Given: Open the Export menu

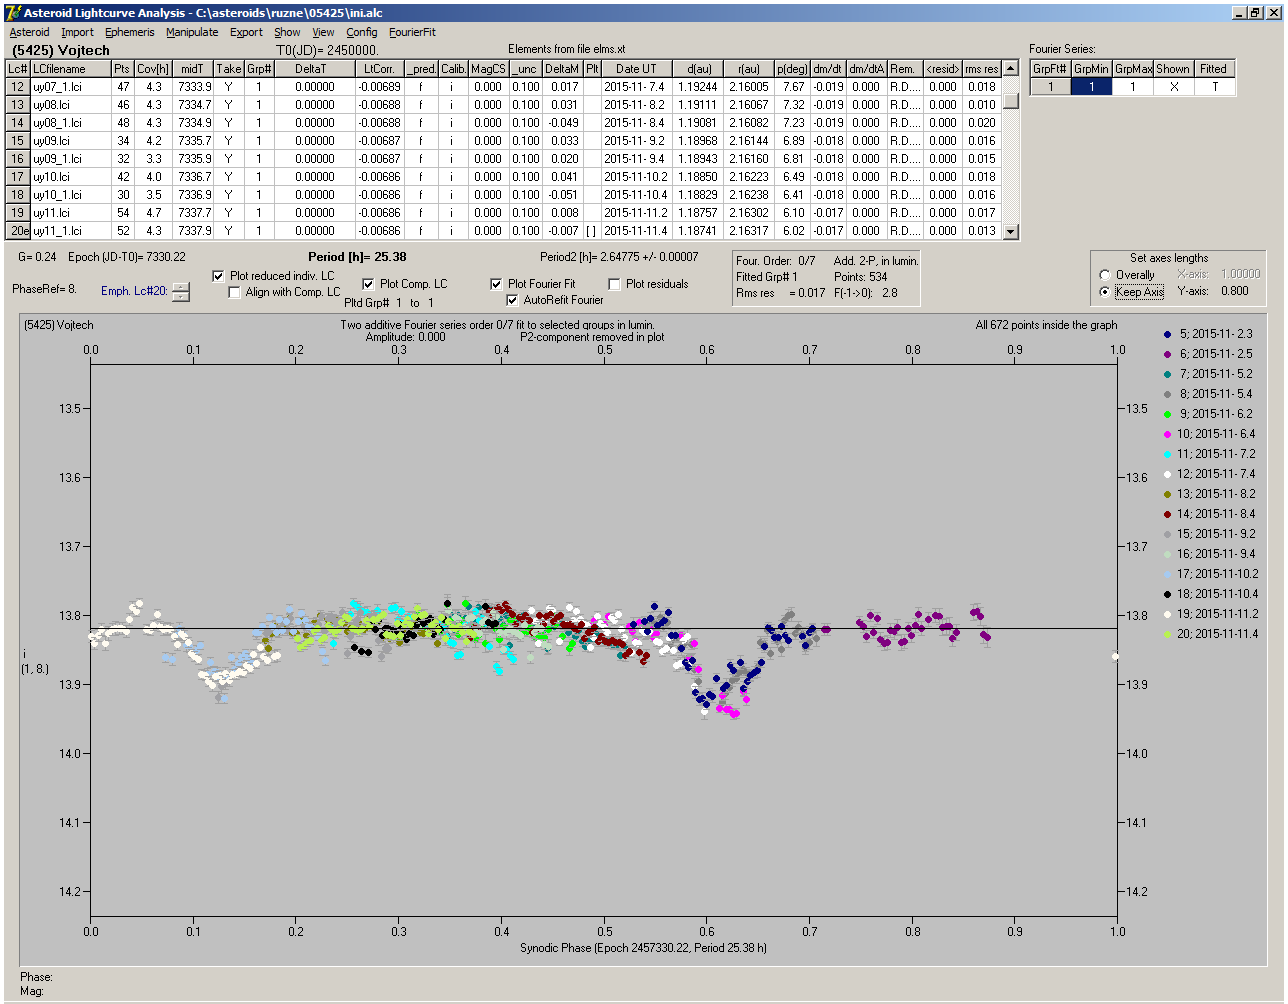Looking at the screenshot, I should pyautogui.click(x=246, y=32).
